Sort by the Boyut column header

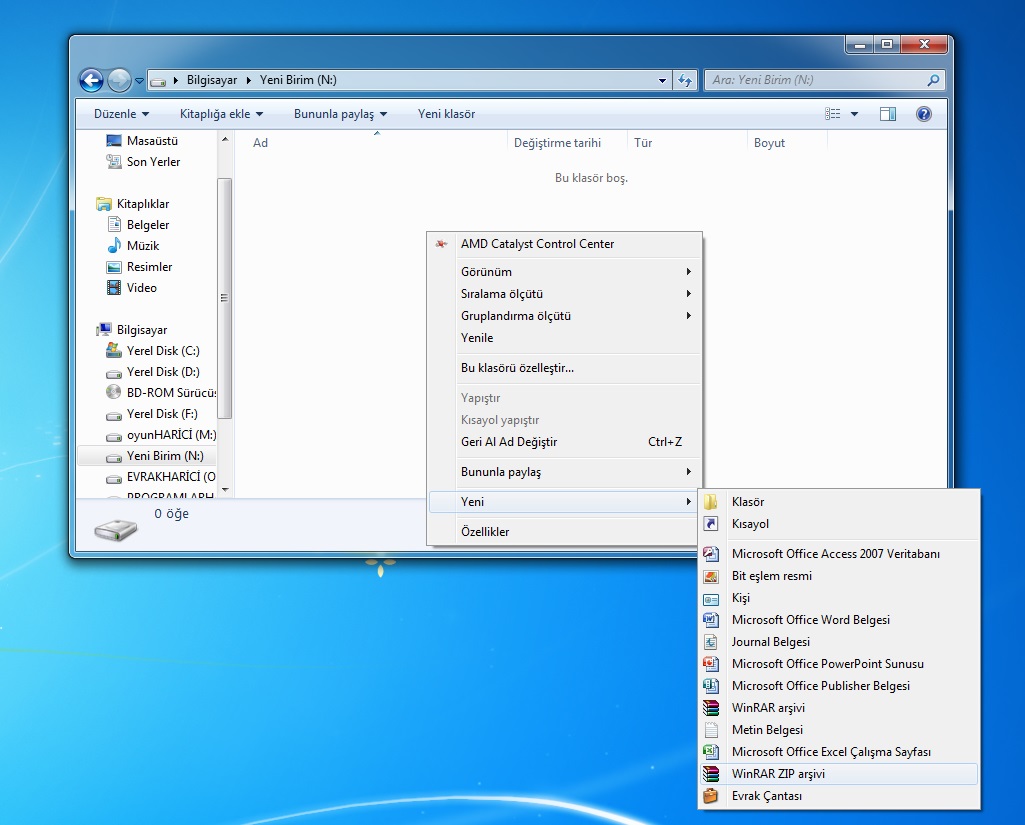(x=769, y=143)
